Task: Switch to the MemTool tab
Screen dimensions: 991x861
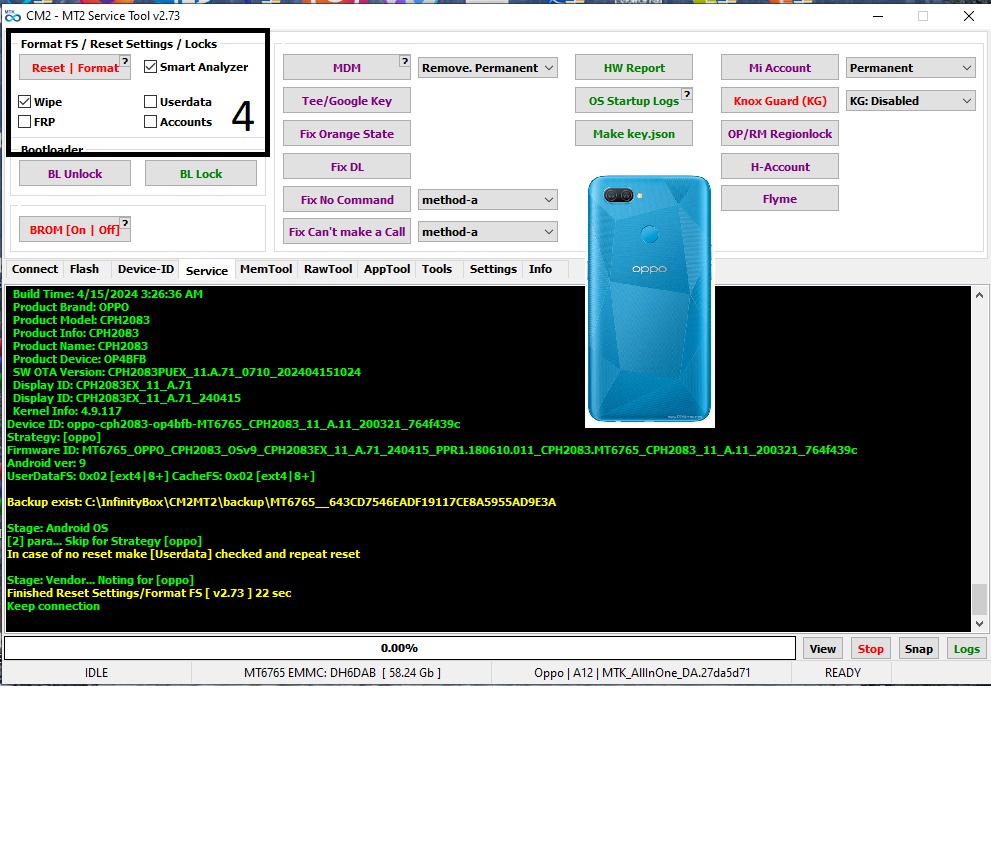Action: (x=266, y=269)
